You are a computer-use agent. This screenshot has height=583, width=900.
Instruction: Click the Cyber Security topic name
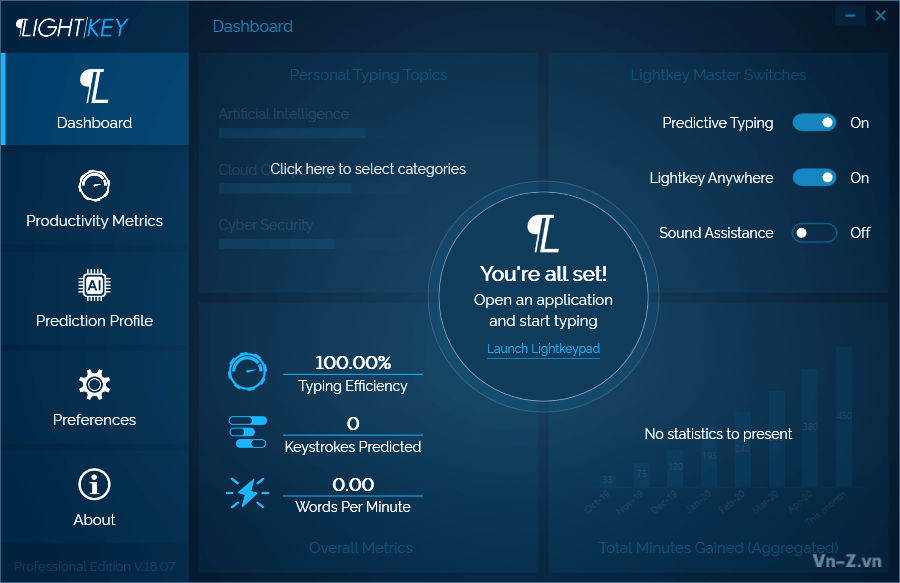266,225
